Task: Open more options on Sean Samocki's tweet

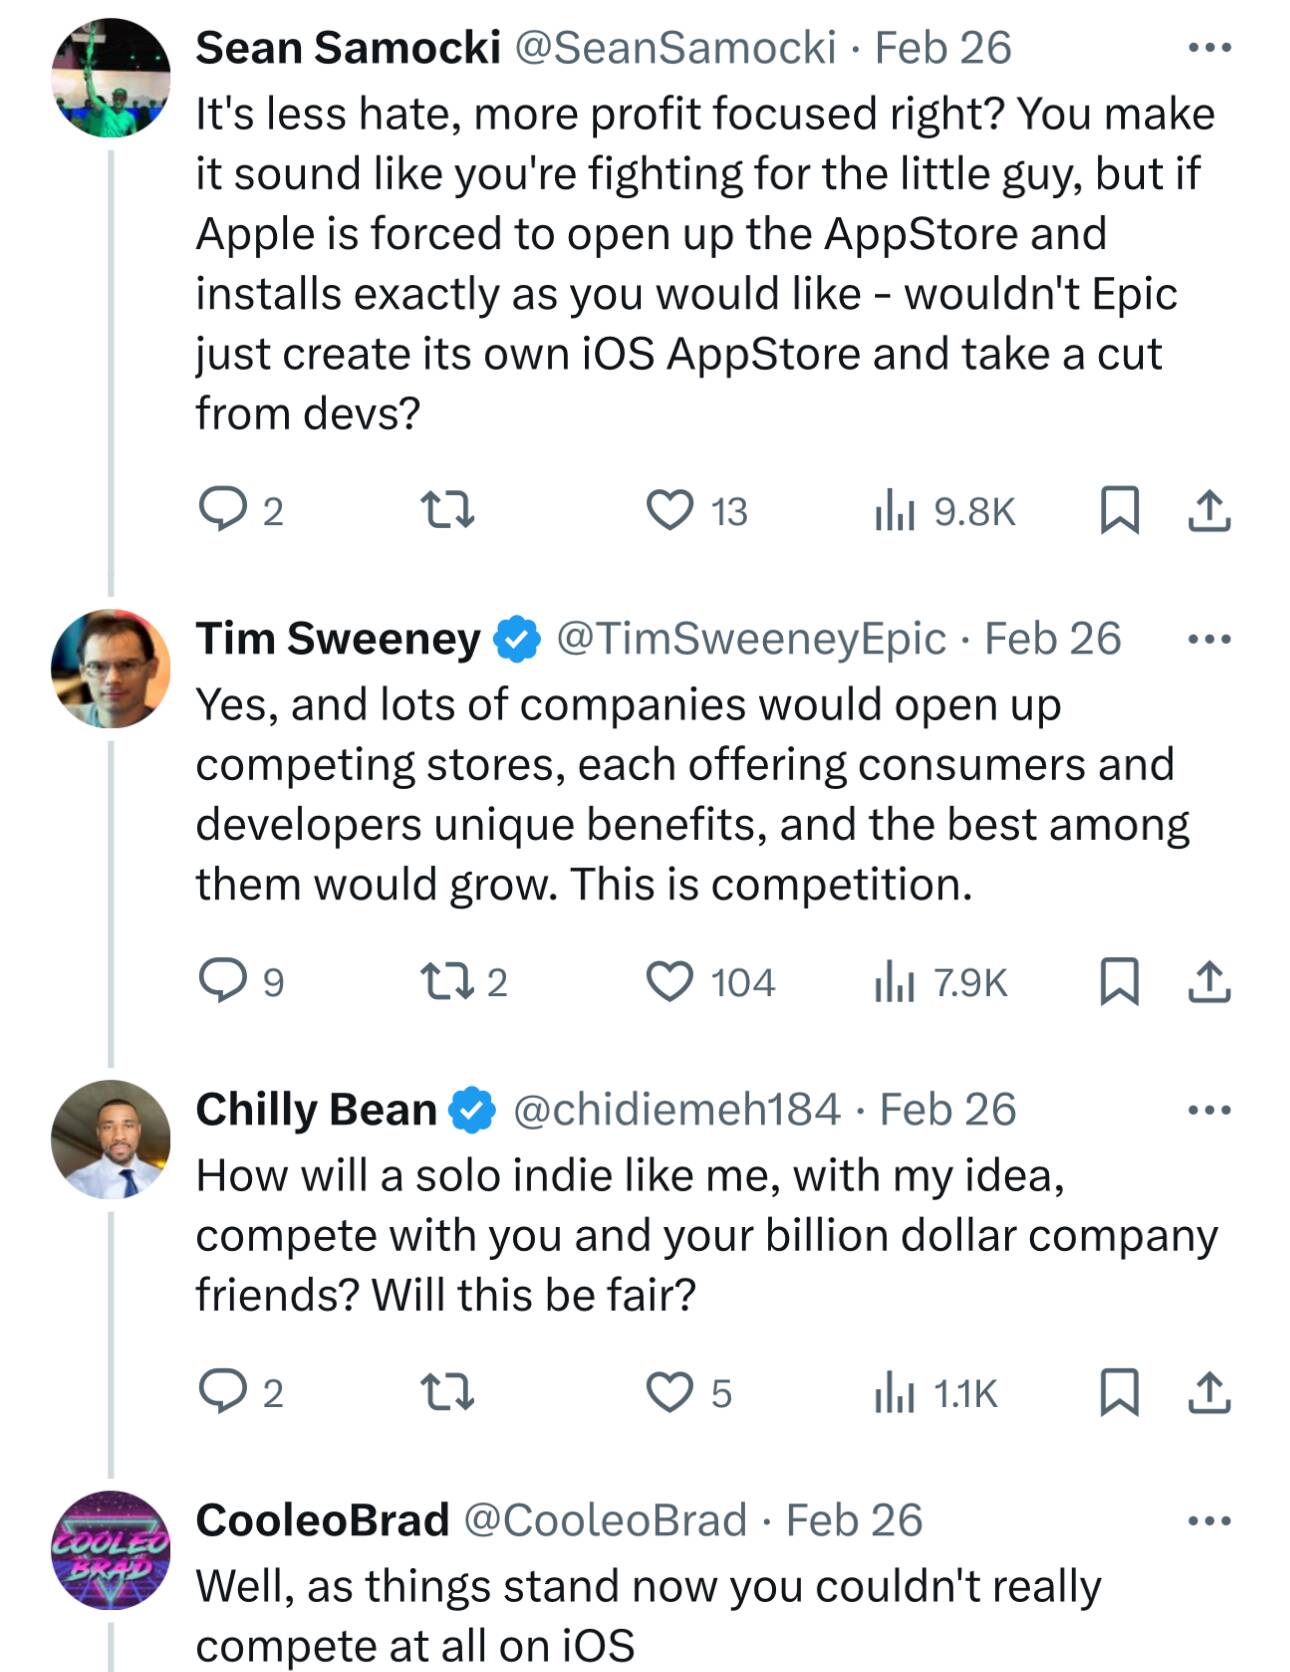Action: [1209, 47]
